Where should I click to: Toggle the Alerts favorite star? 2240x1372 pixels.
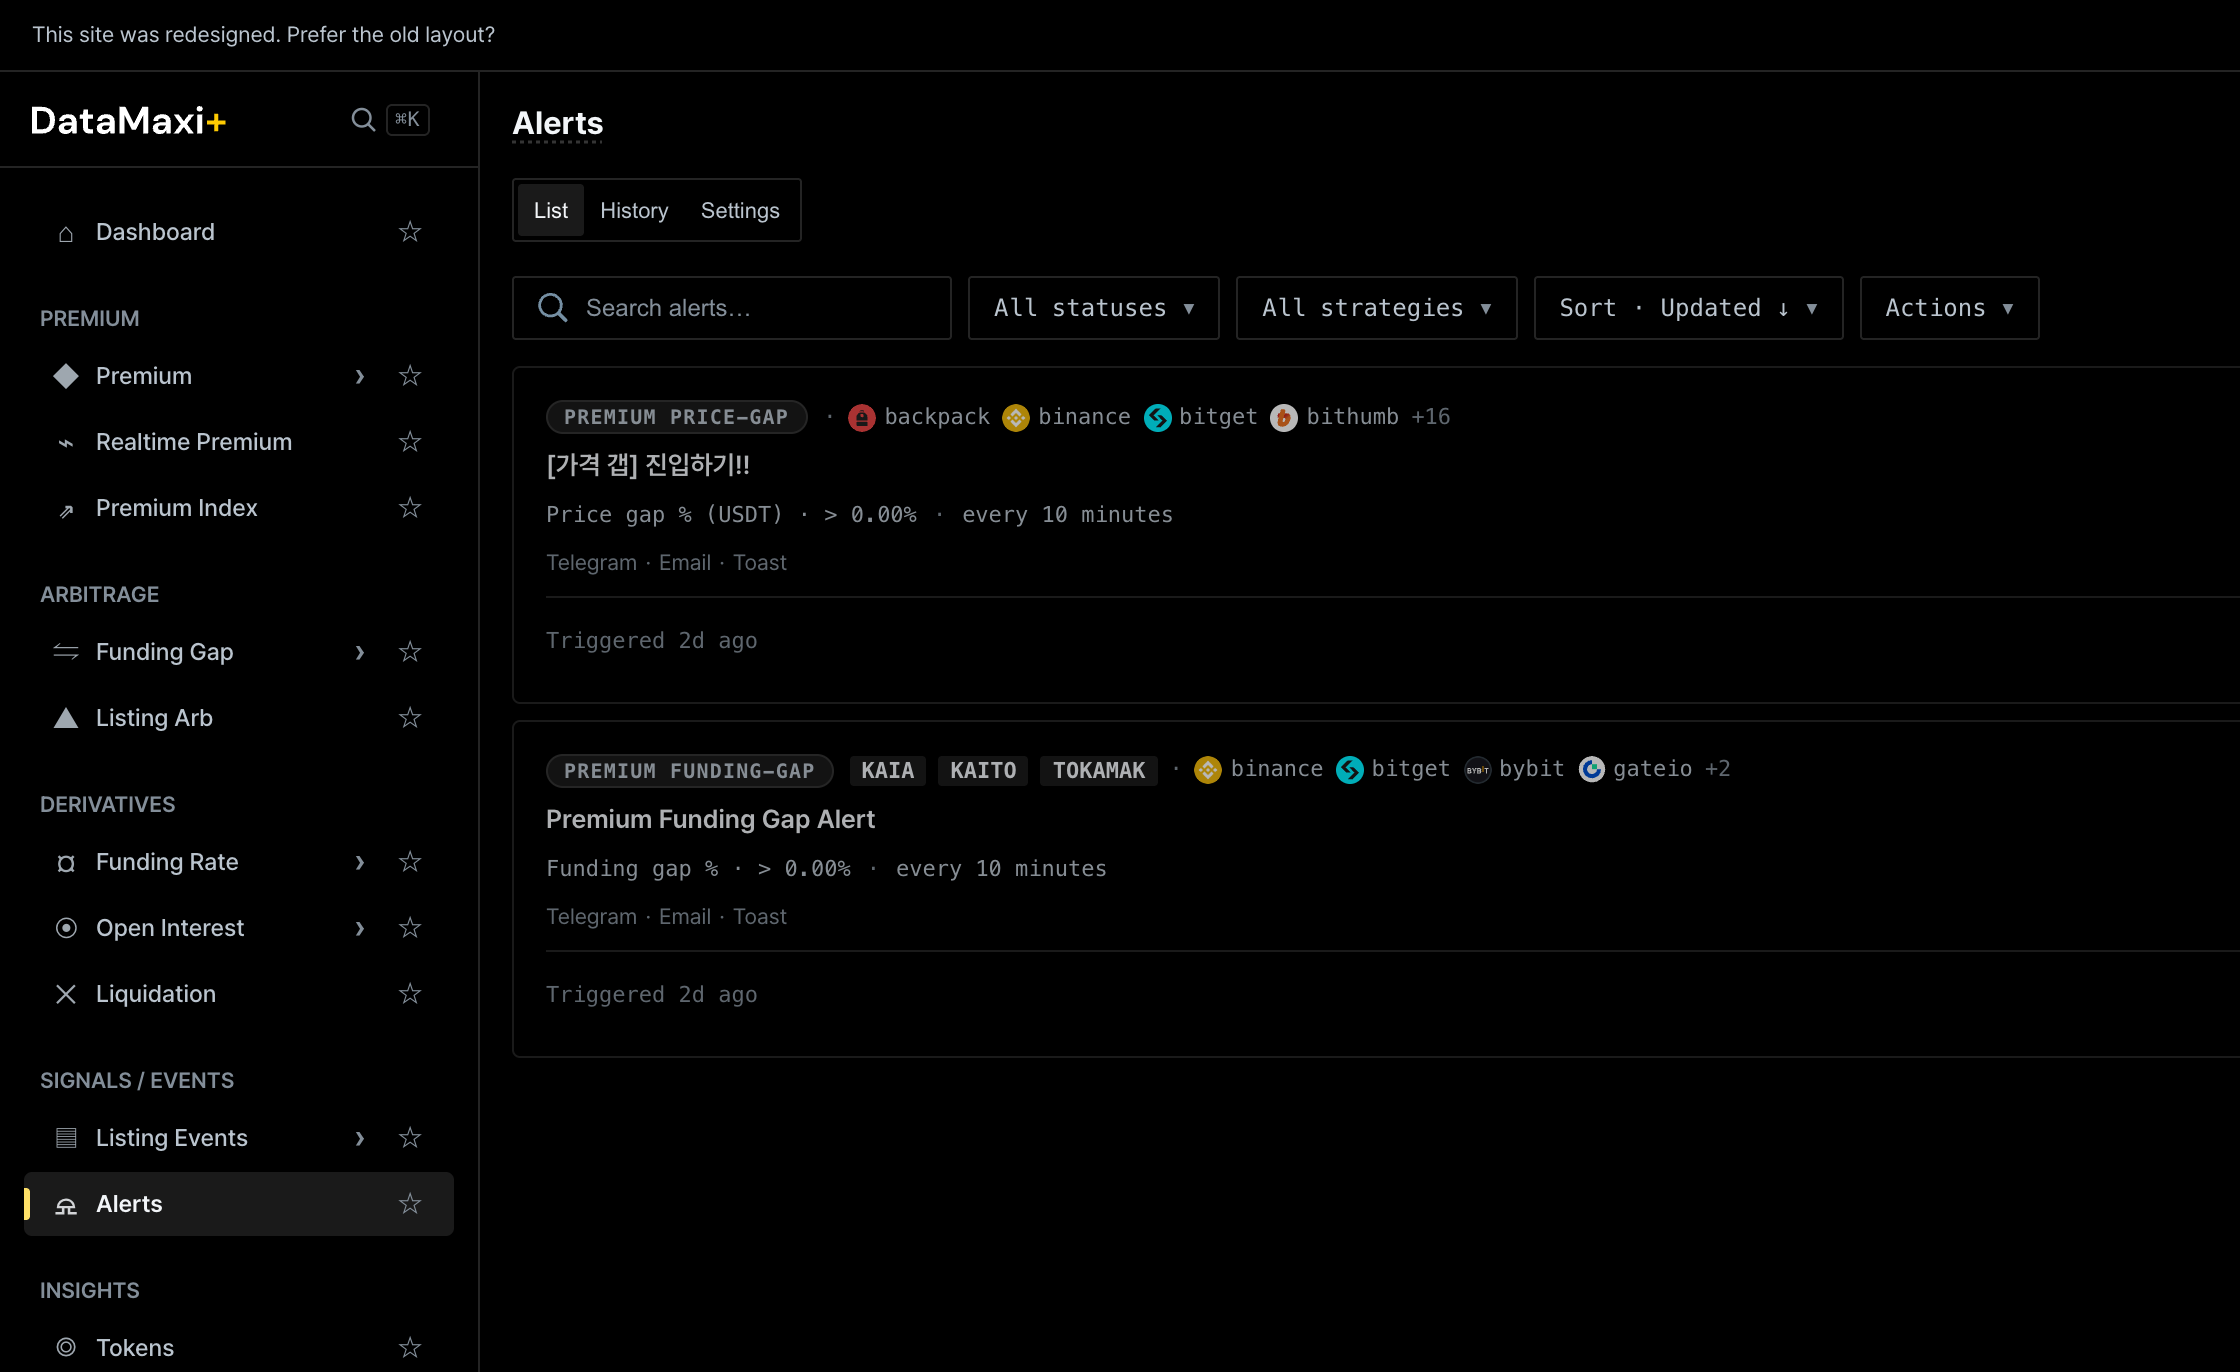(x=410, y=1204)
